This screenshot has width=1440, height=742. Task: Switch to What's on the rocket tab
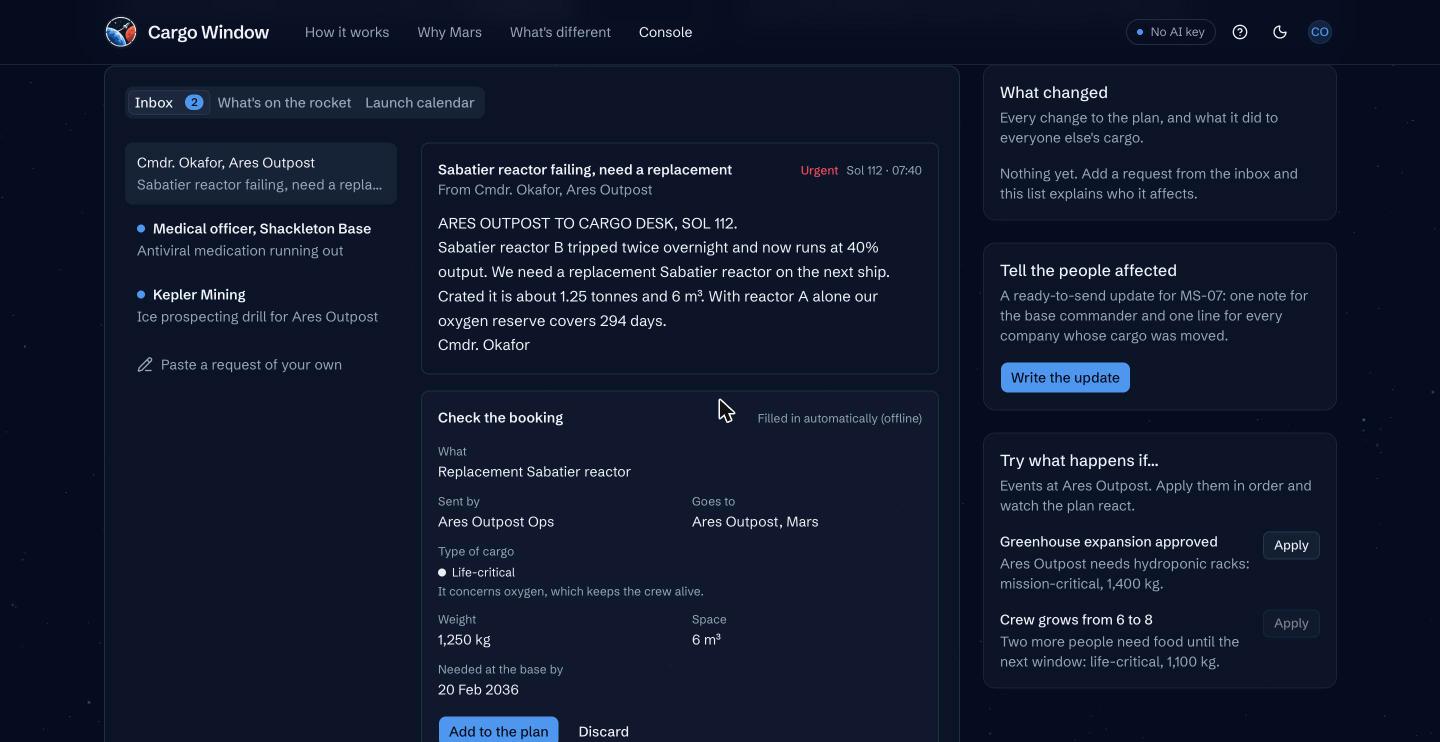pos(284,102)
